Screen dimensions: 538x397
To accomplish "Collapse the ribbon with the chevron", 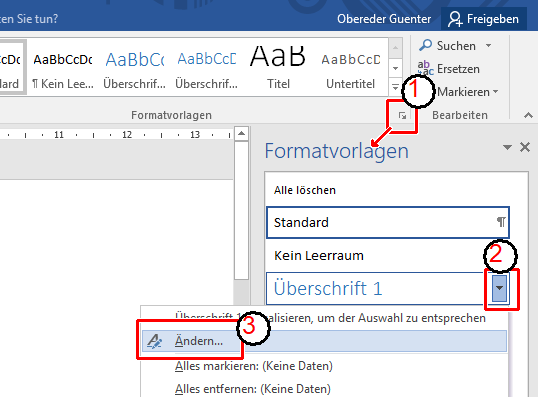I will pos(528,116).
